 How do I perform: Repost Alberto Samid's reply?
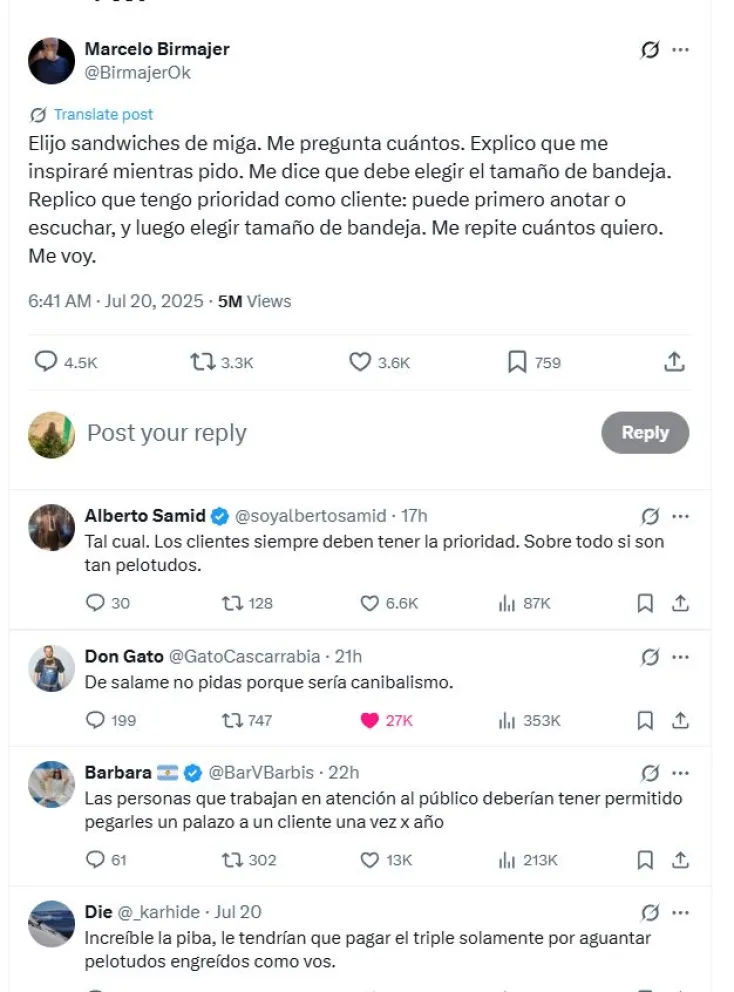[x=231, y=603]
